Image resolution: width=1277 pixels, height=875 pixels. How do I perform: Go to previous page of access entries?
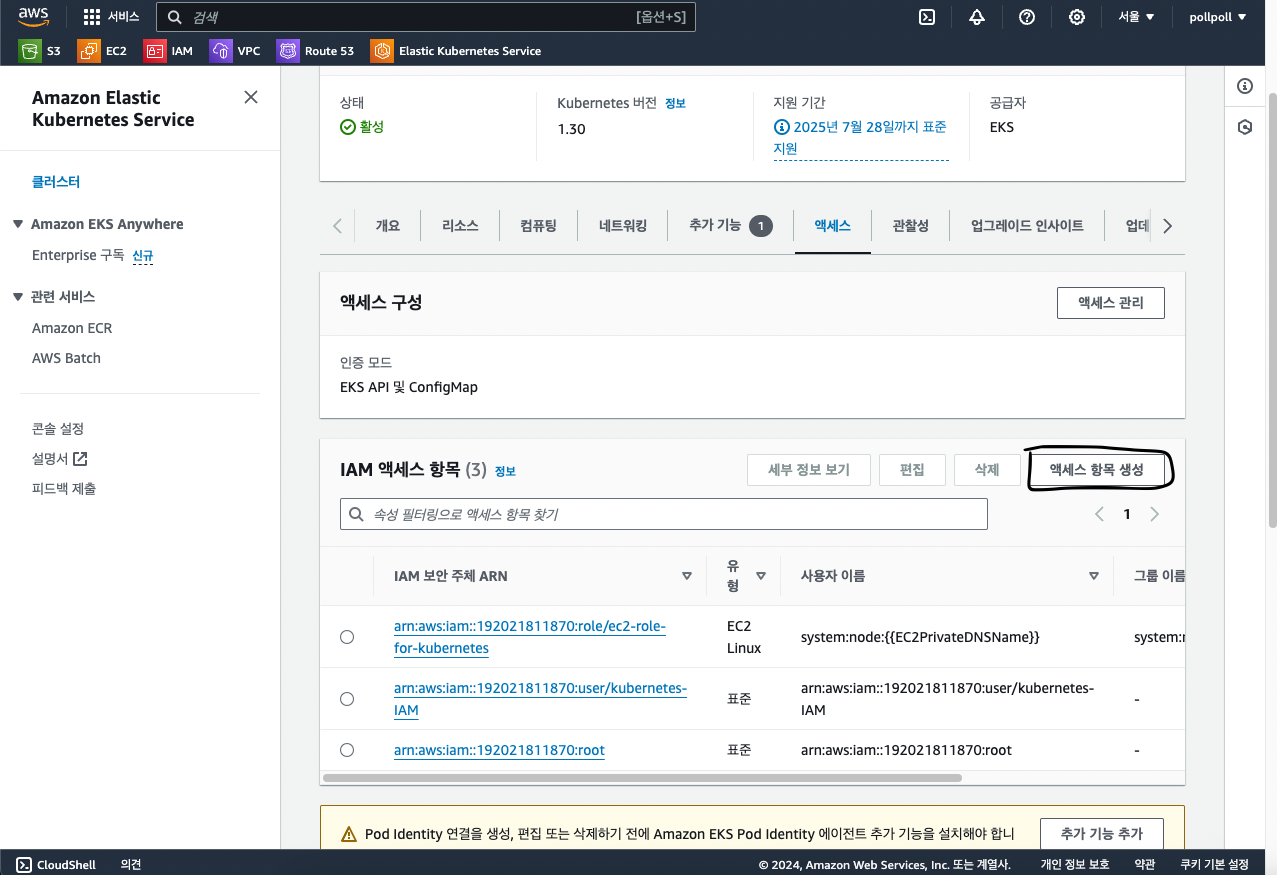click(x=1099, y=514)
